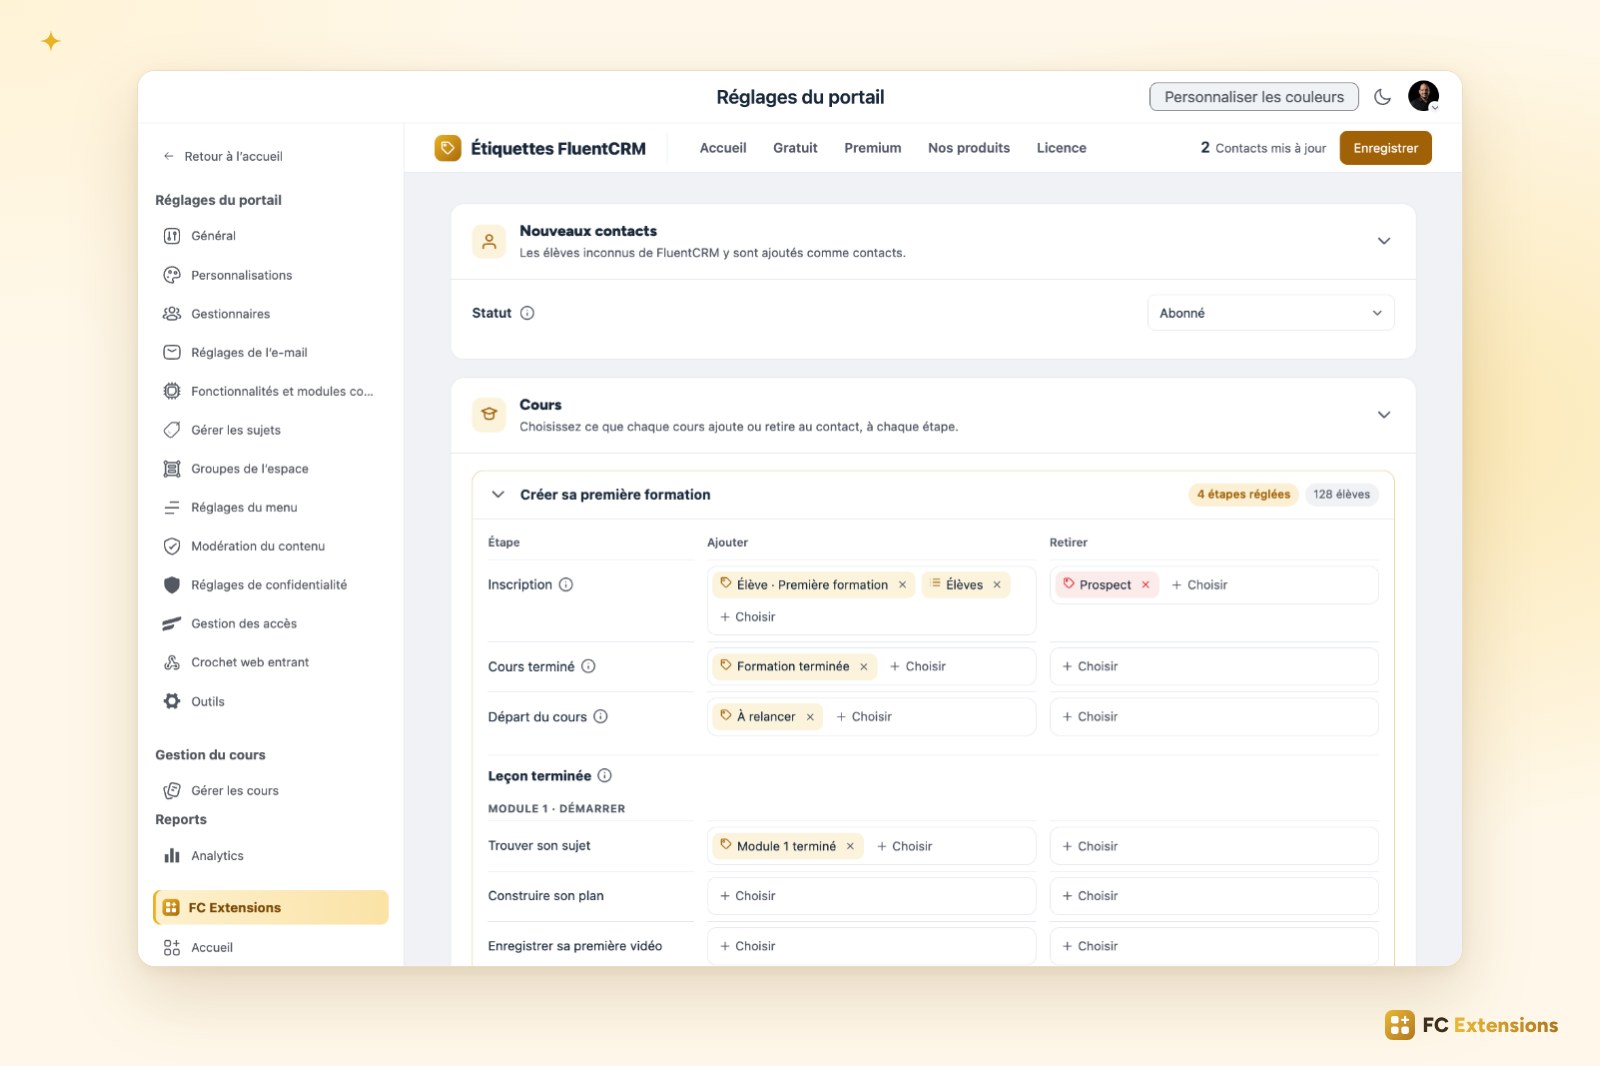Remove the À relancer tag

tap(810, 717)
